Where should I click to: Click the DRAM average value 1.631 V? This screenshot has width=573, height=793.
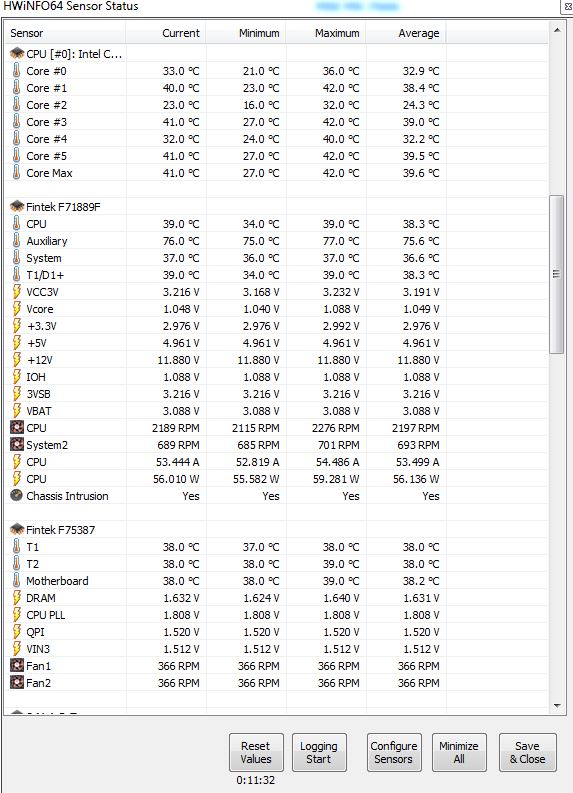coord(421,598)
